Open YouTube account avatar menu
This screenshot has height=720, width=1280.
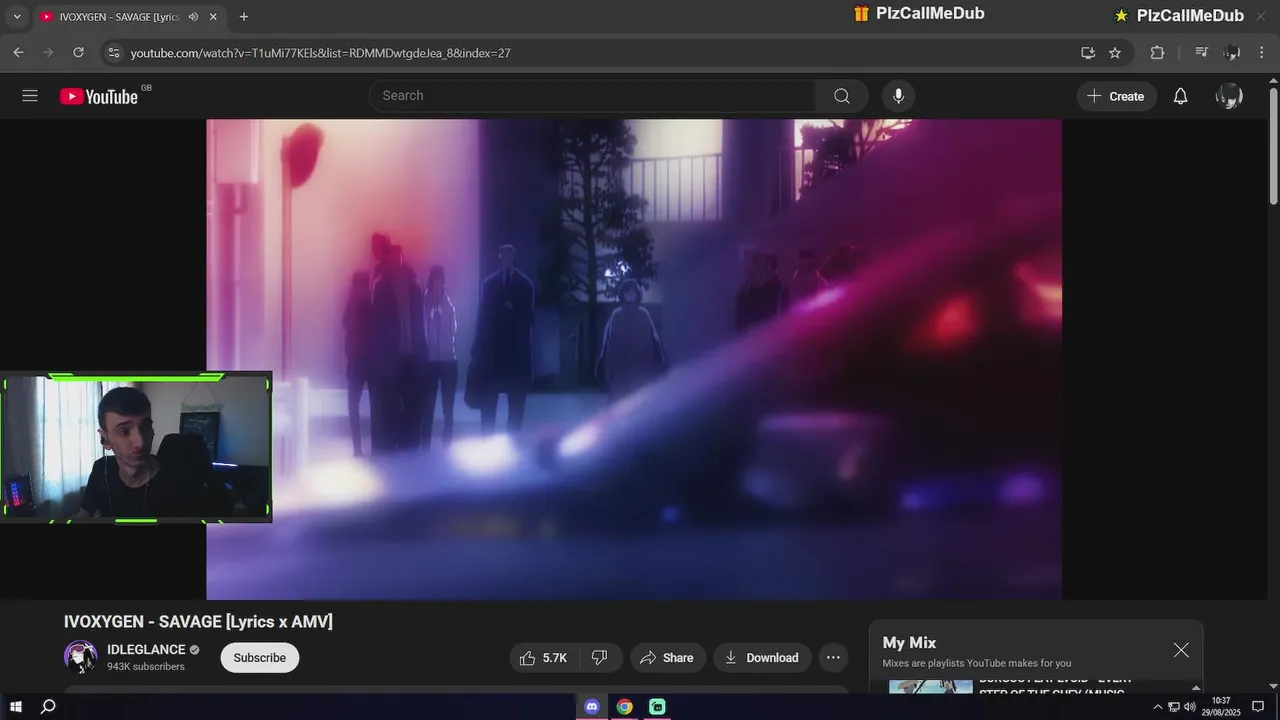pos(1229,96)
